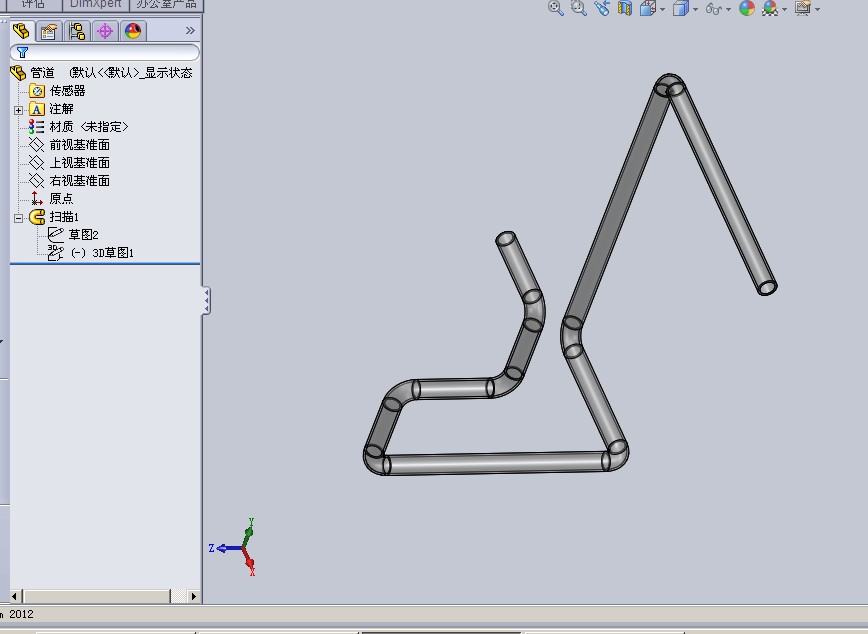Expand the 注解 annotations node

(19, 108)
